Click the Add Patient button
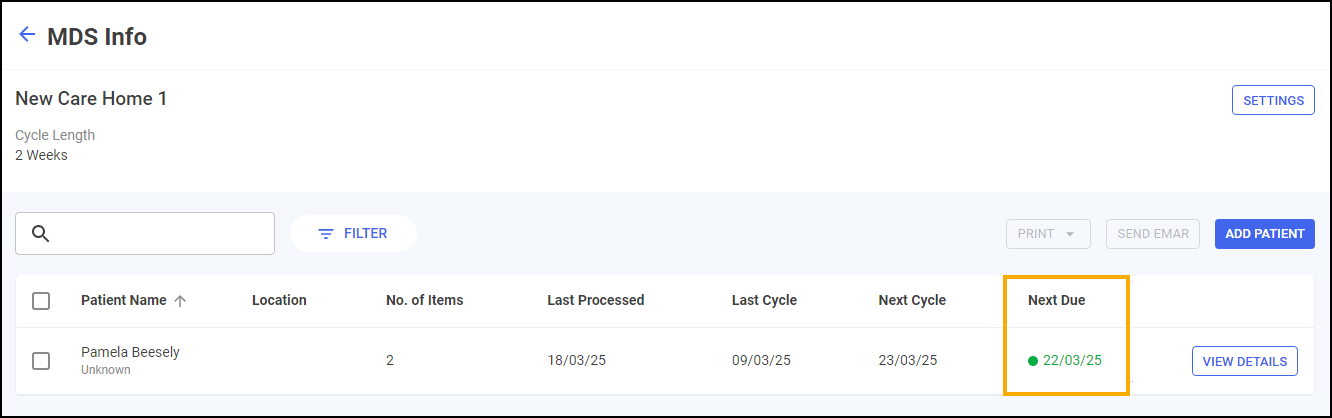The width and height of the screenshot is (1332, 418). [x=1264, y=234]
